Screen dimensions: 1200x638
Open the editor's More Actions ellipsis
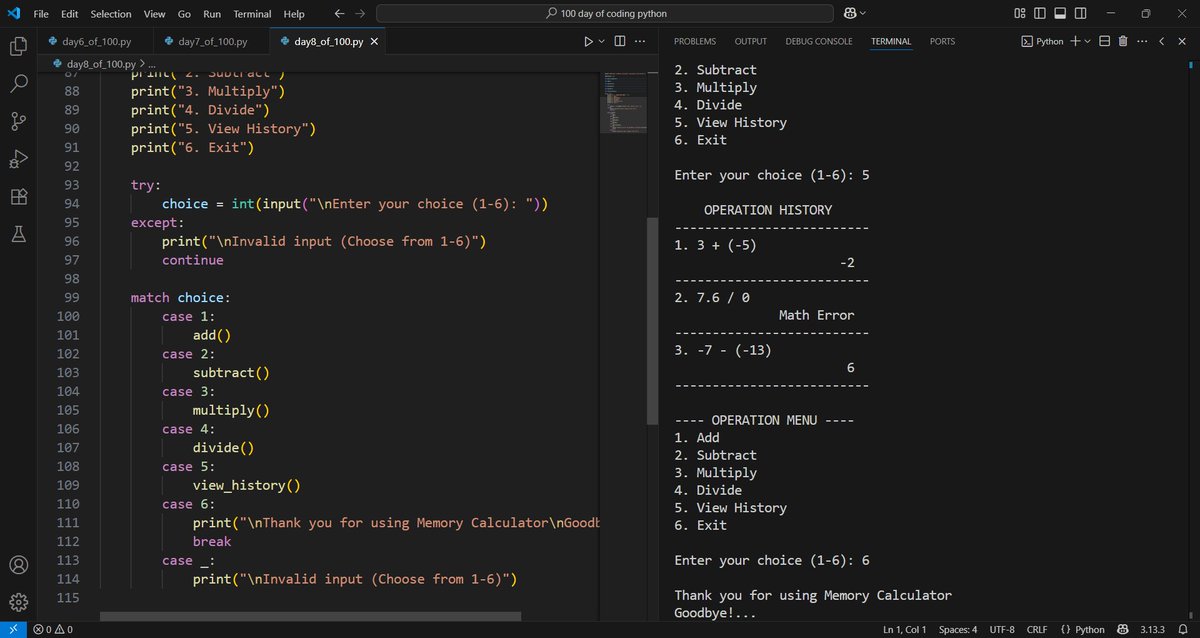tap(640, 41)
